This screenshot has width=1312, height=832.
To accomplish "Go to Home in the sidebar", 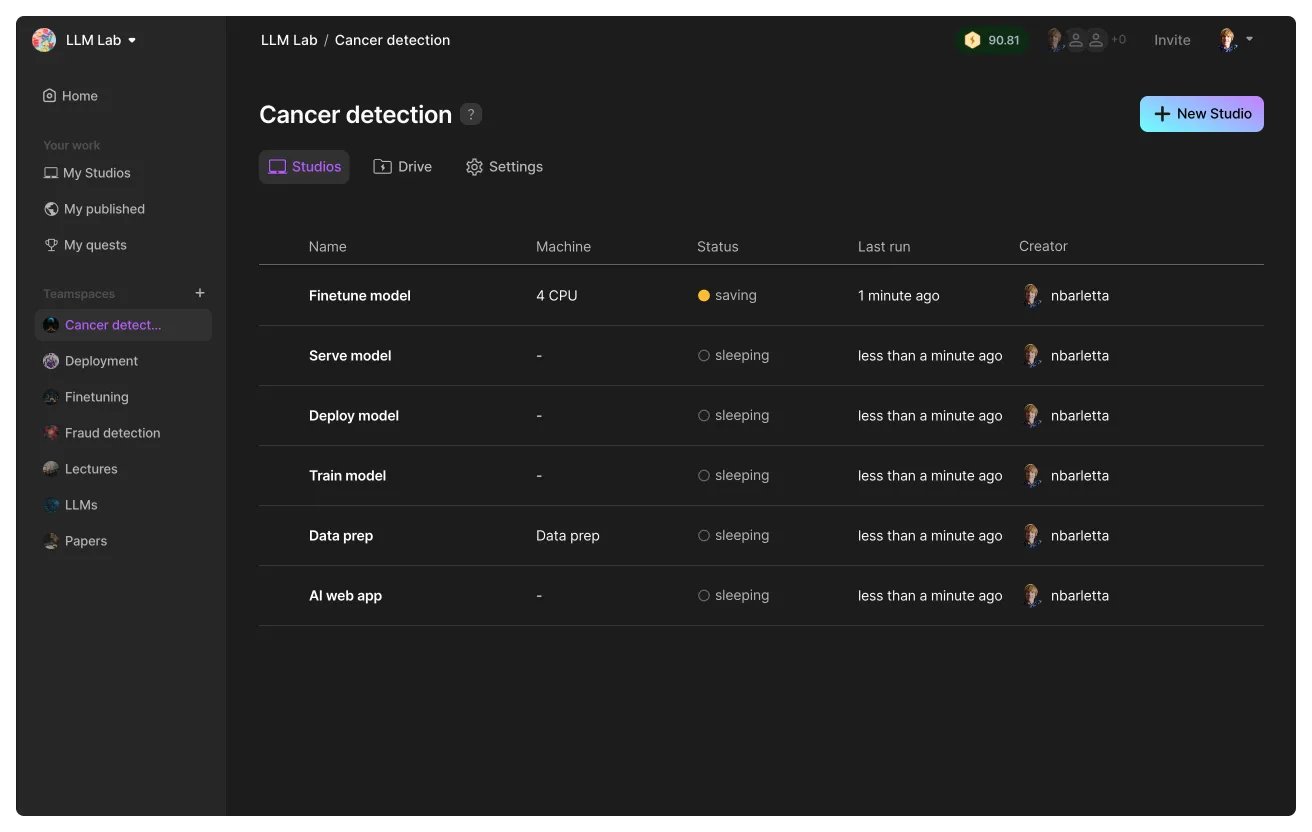I will (70, 96).
